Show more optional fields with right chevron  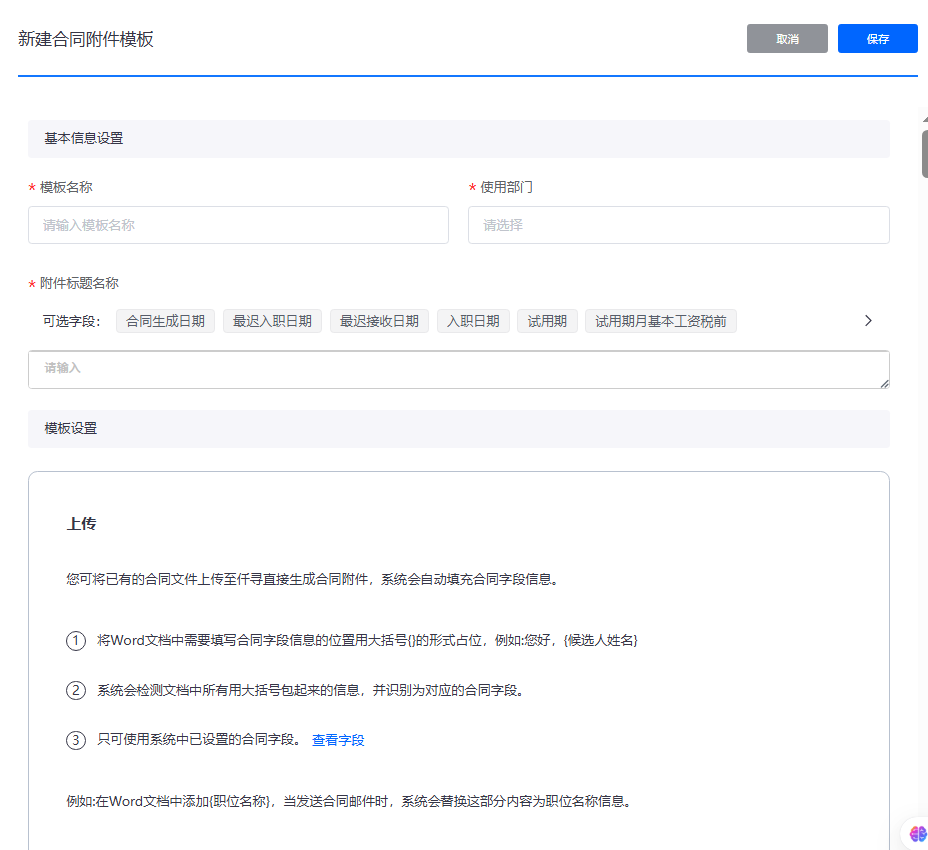click(x=868, y=321)
